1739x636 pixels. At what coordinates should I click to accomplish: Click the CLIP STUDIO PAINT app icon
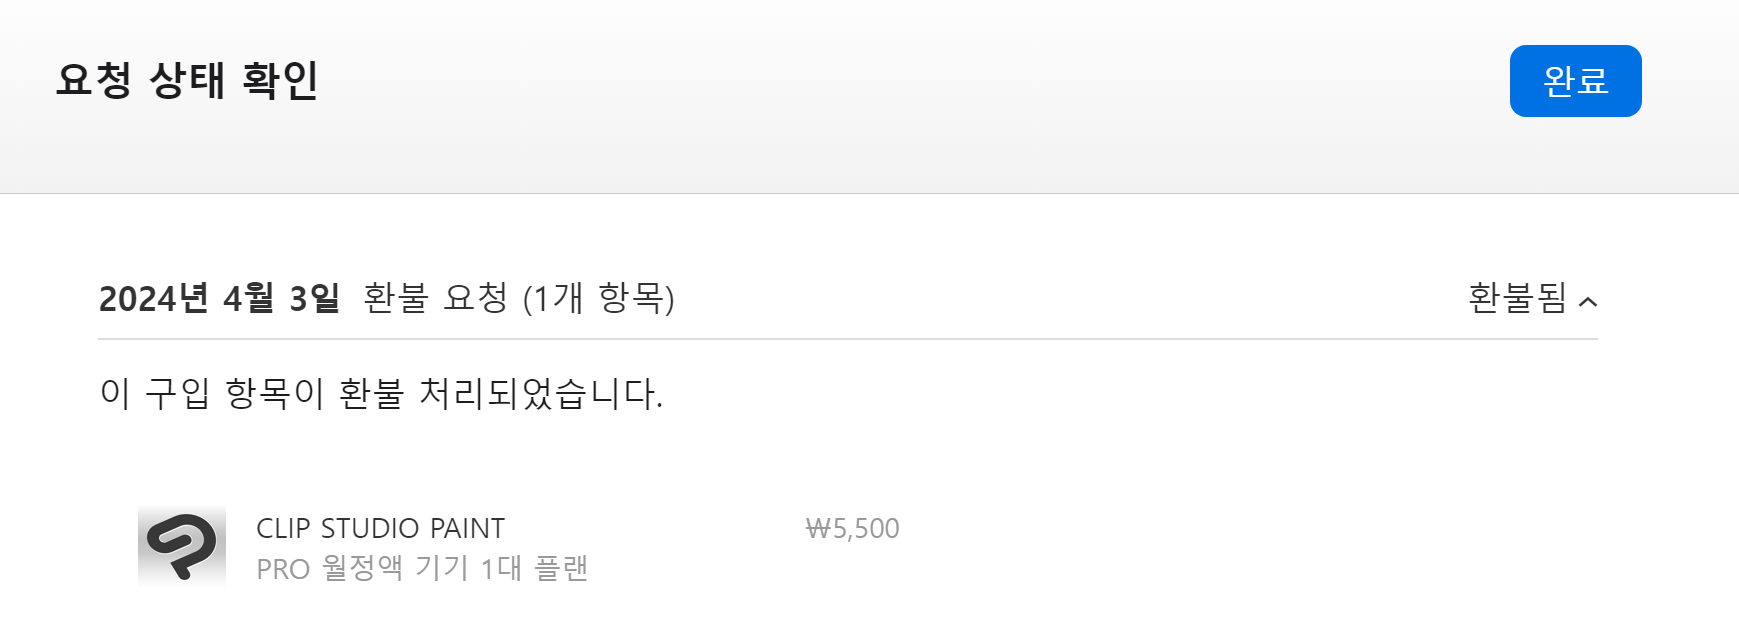(181, 546)
